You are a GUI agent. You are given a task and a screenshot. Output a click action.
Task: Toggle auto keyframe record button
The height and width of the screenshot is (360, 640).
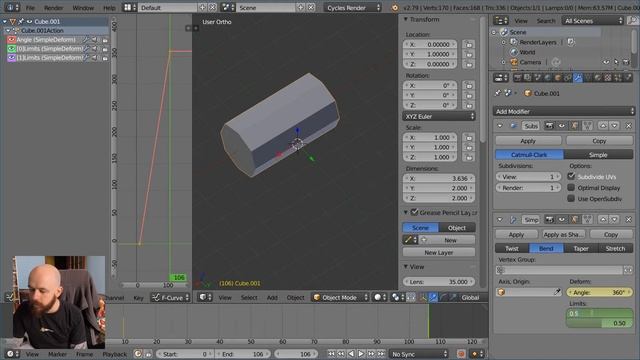coord(461,354)
